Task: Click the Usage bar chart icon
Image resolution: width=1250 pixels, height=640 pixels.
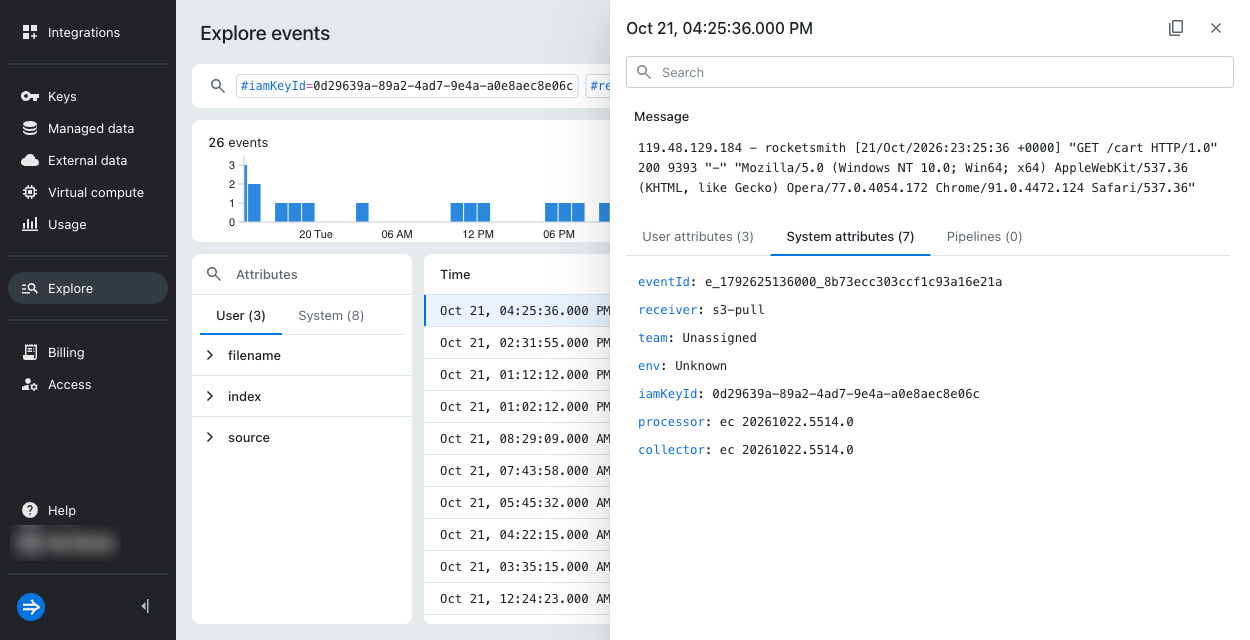Action: [x=30, y=224]
